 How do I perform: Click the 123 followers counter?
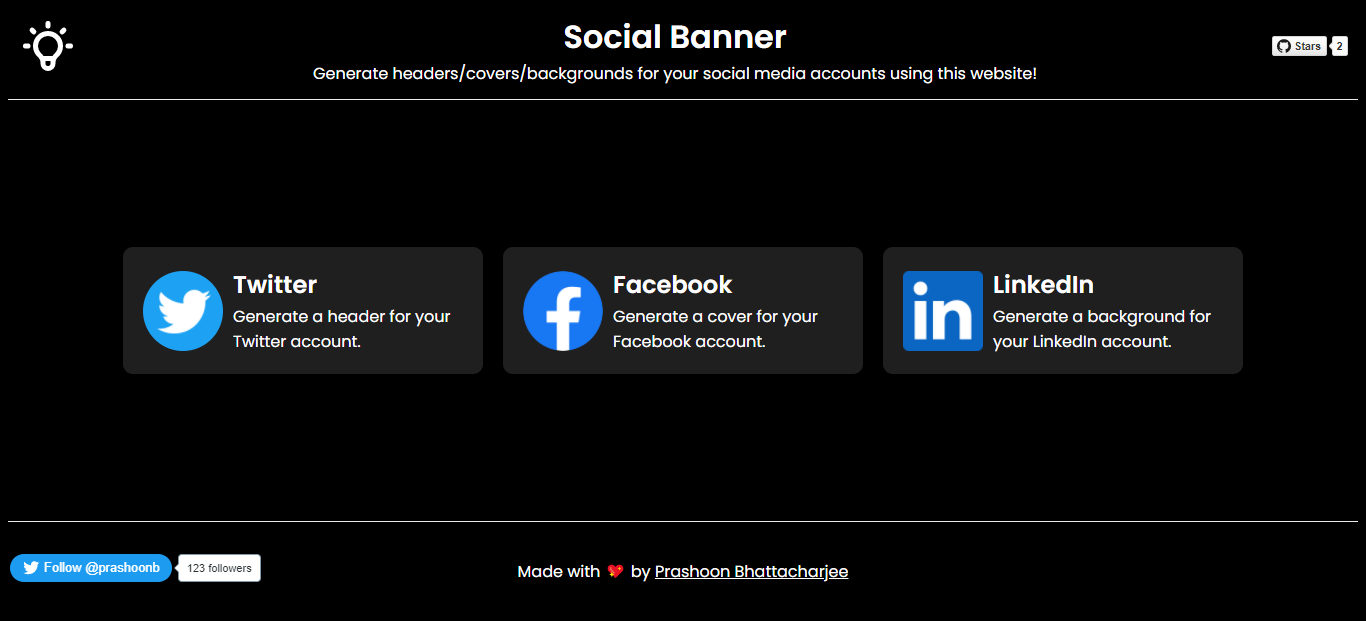(218, 567)
